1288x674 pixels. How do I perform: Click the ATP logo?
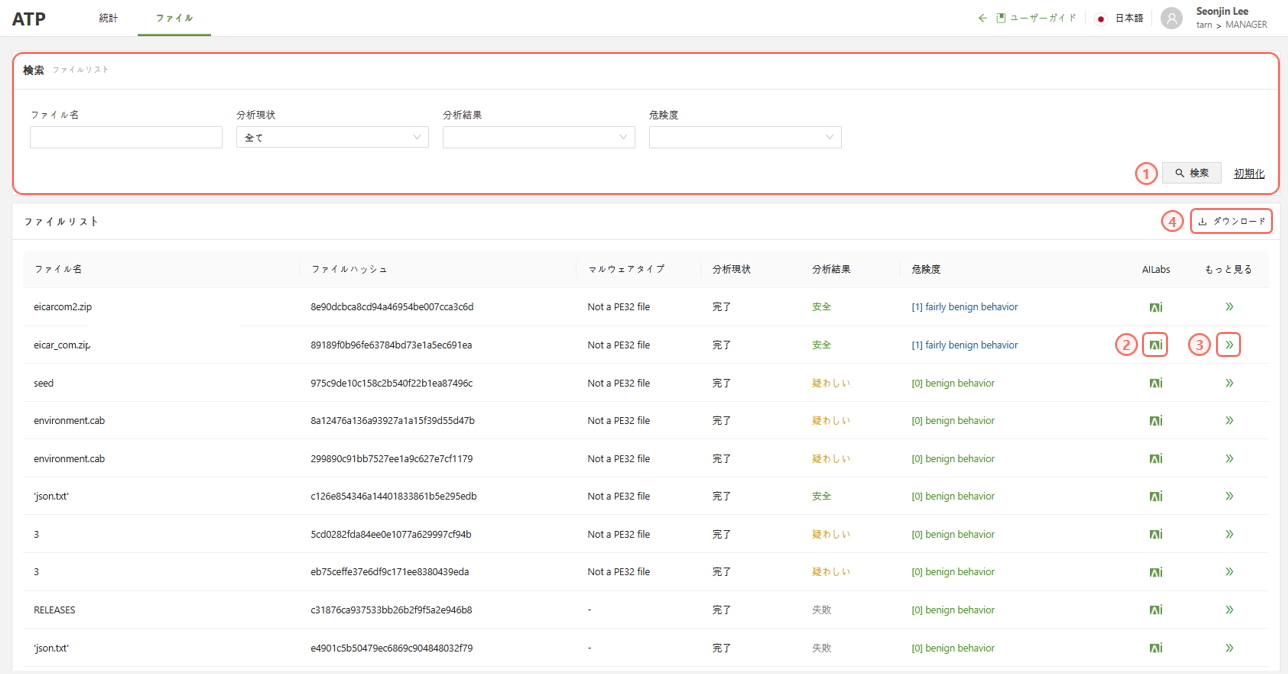pyautogui.click(x=29, y=19)
